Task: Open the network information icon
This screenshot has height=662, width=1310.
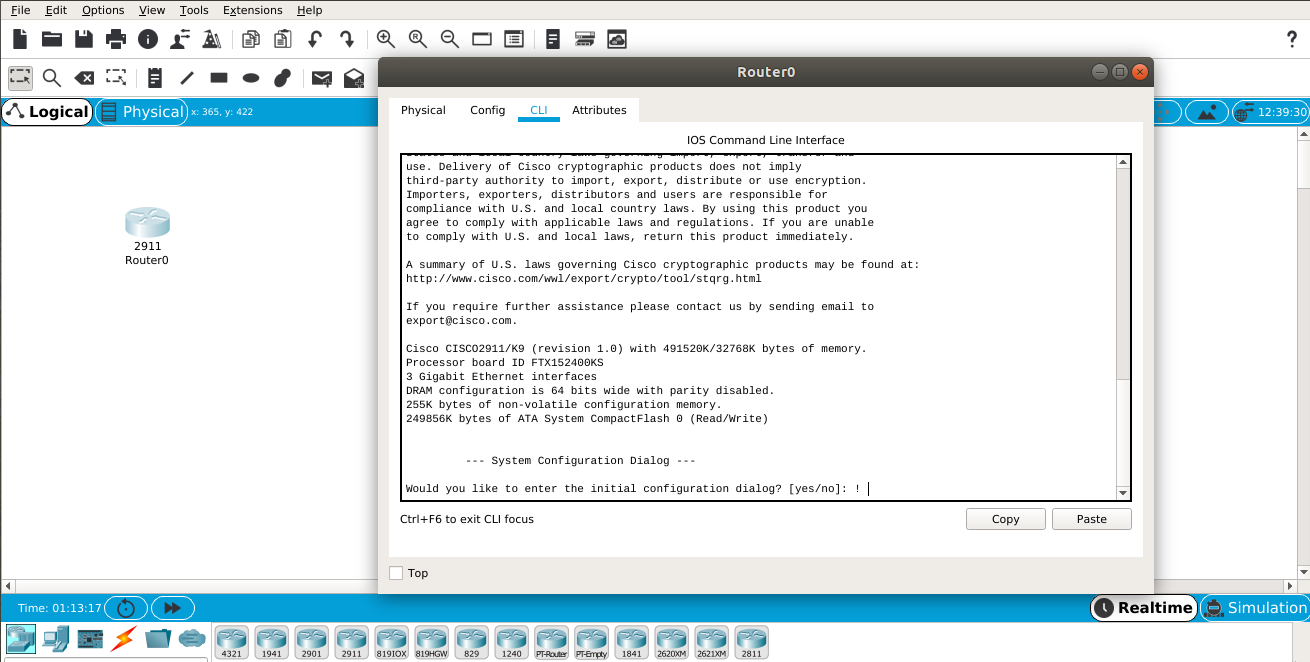Action: (148, 39)
